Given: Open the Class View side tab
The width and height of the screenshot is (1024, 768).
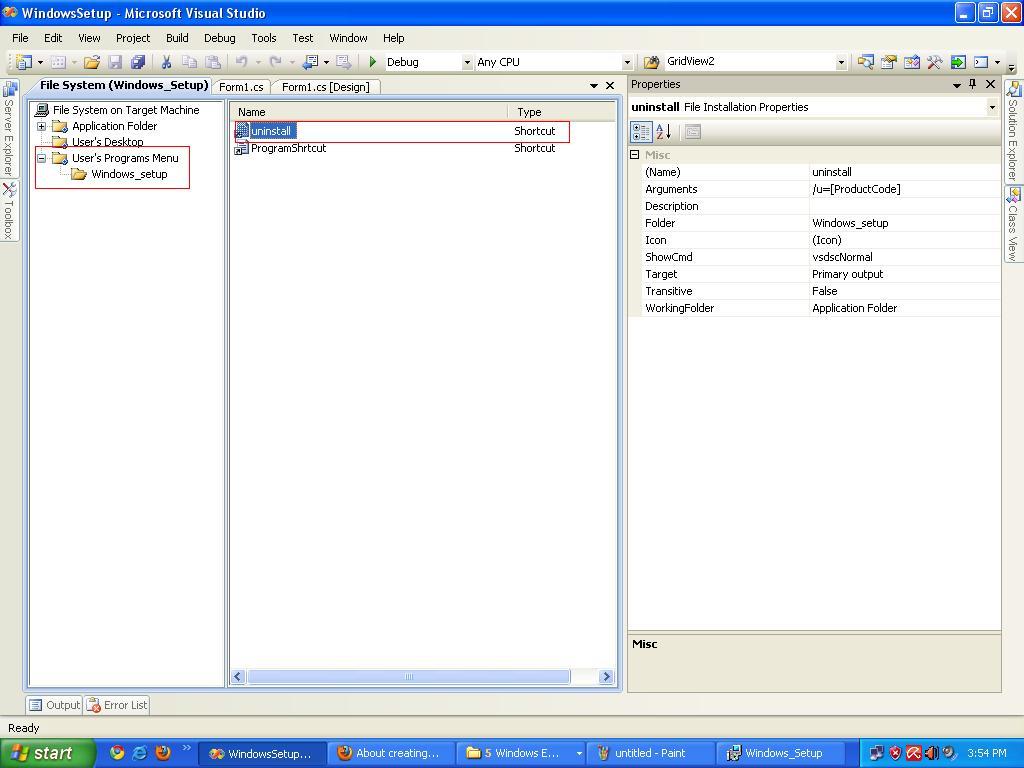Looking at the screenshot, I should click(1013, 225).
